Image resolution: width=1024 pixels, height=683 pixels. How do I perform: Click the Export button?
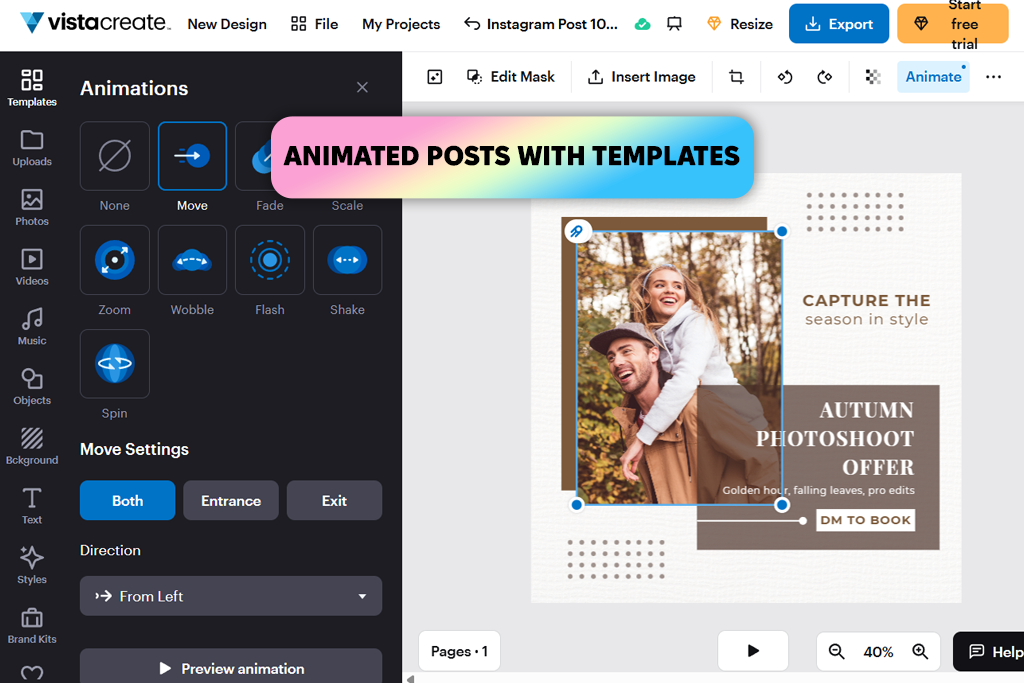point(839,24)
